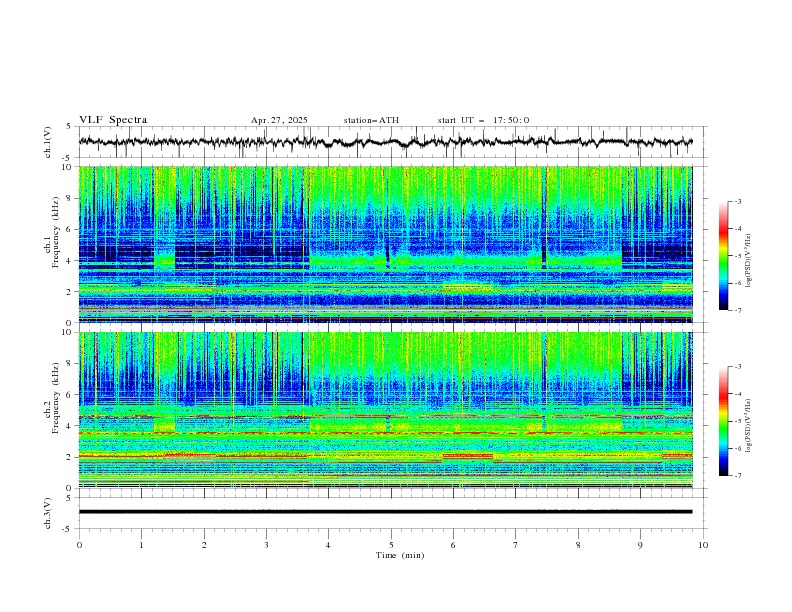The image size is (792, 612).
Task: Click the "6" tick label on time axis
Action: point(453,545)
